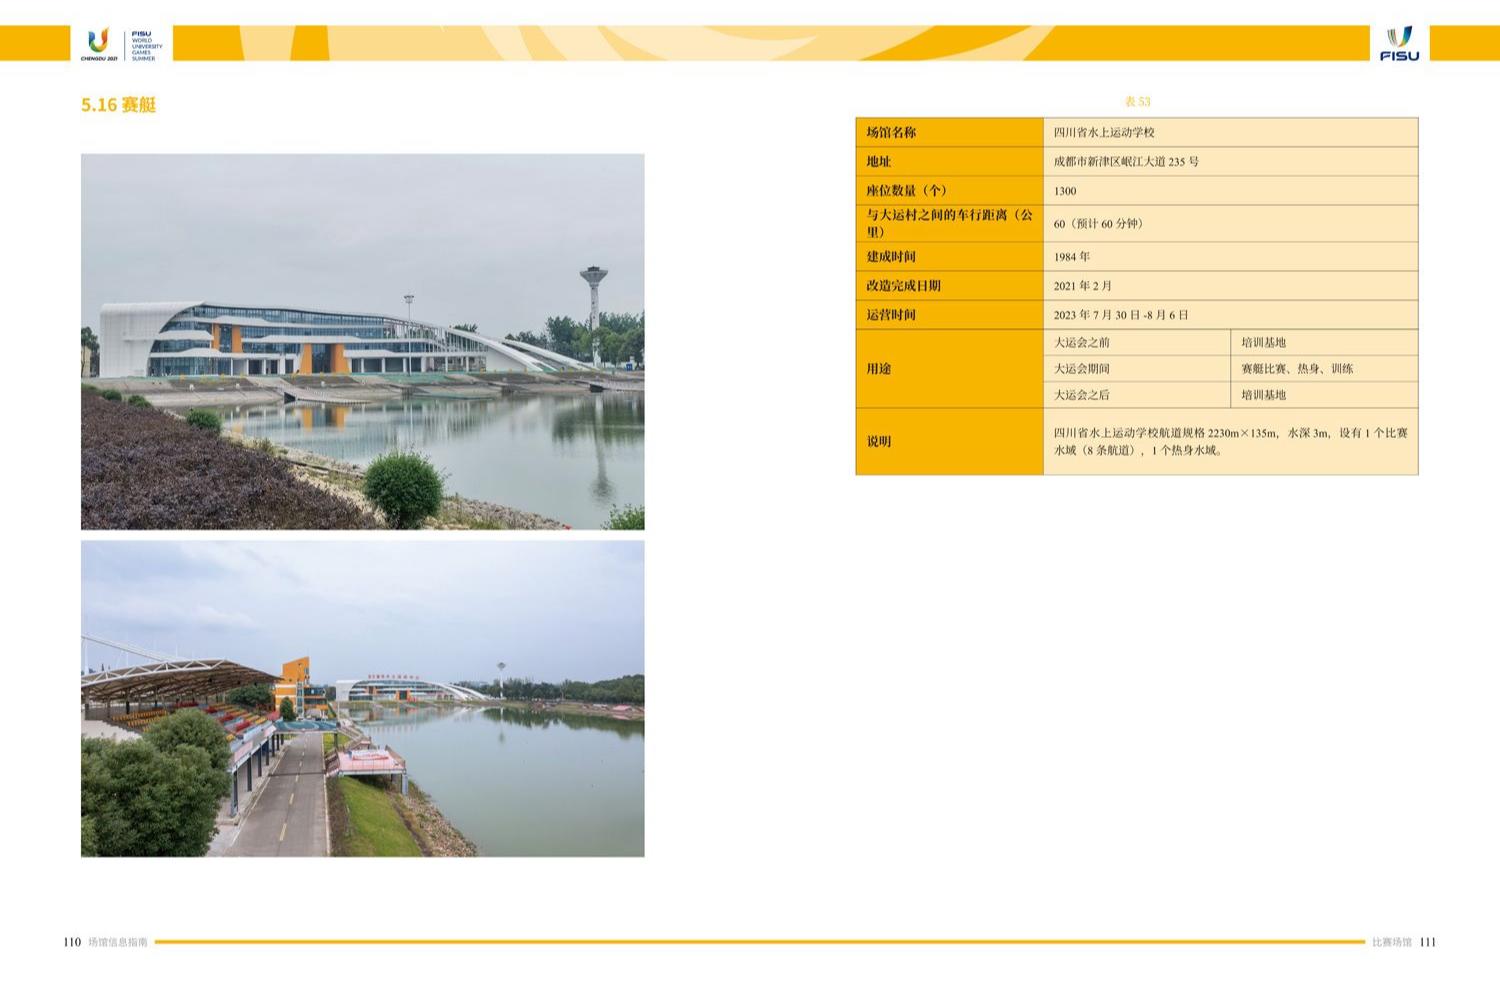This screenshot has width=1500, height=984.
Task: Click the FISU logo at top right
Action: point(1399,44)
